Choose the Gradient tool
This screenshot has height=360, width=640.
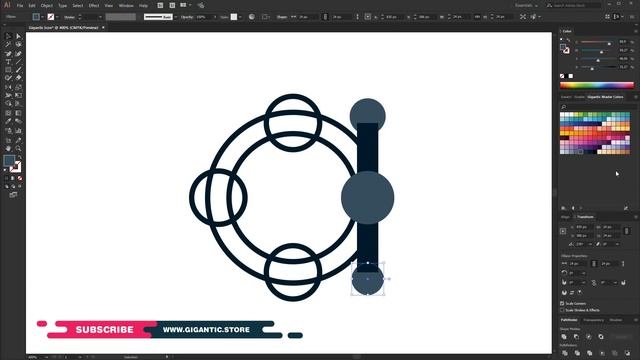[x=18, y=113]
